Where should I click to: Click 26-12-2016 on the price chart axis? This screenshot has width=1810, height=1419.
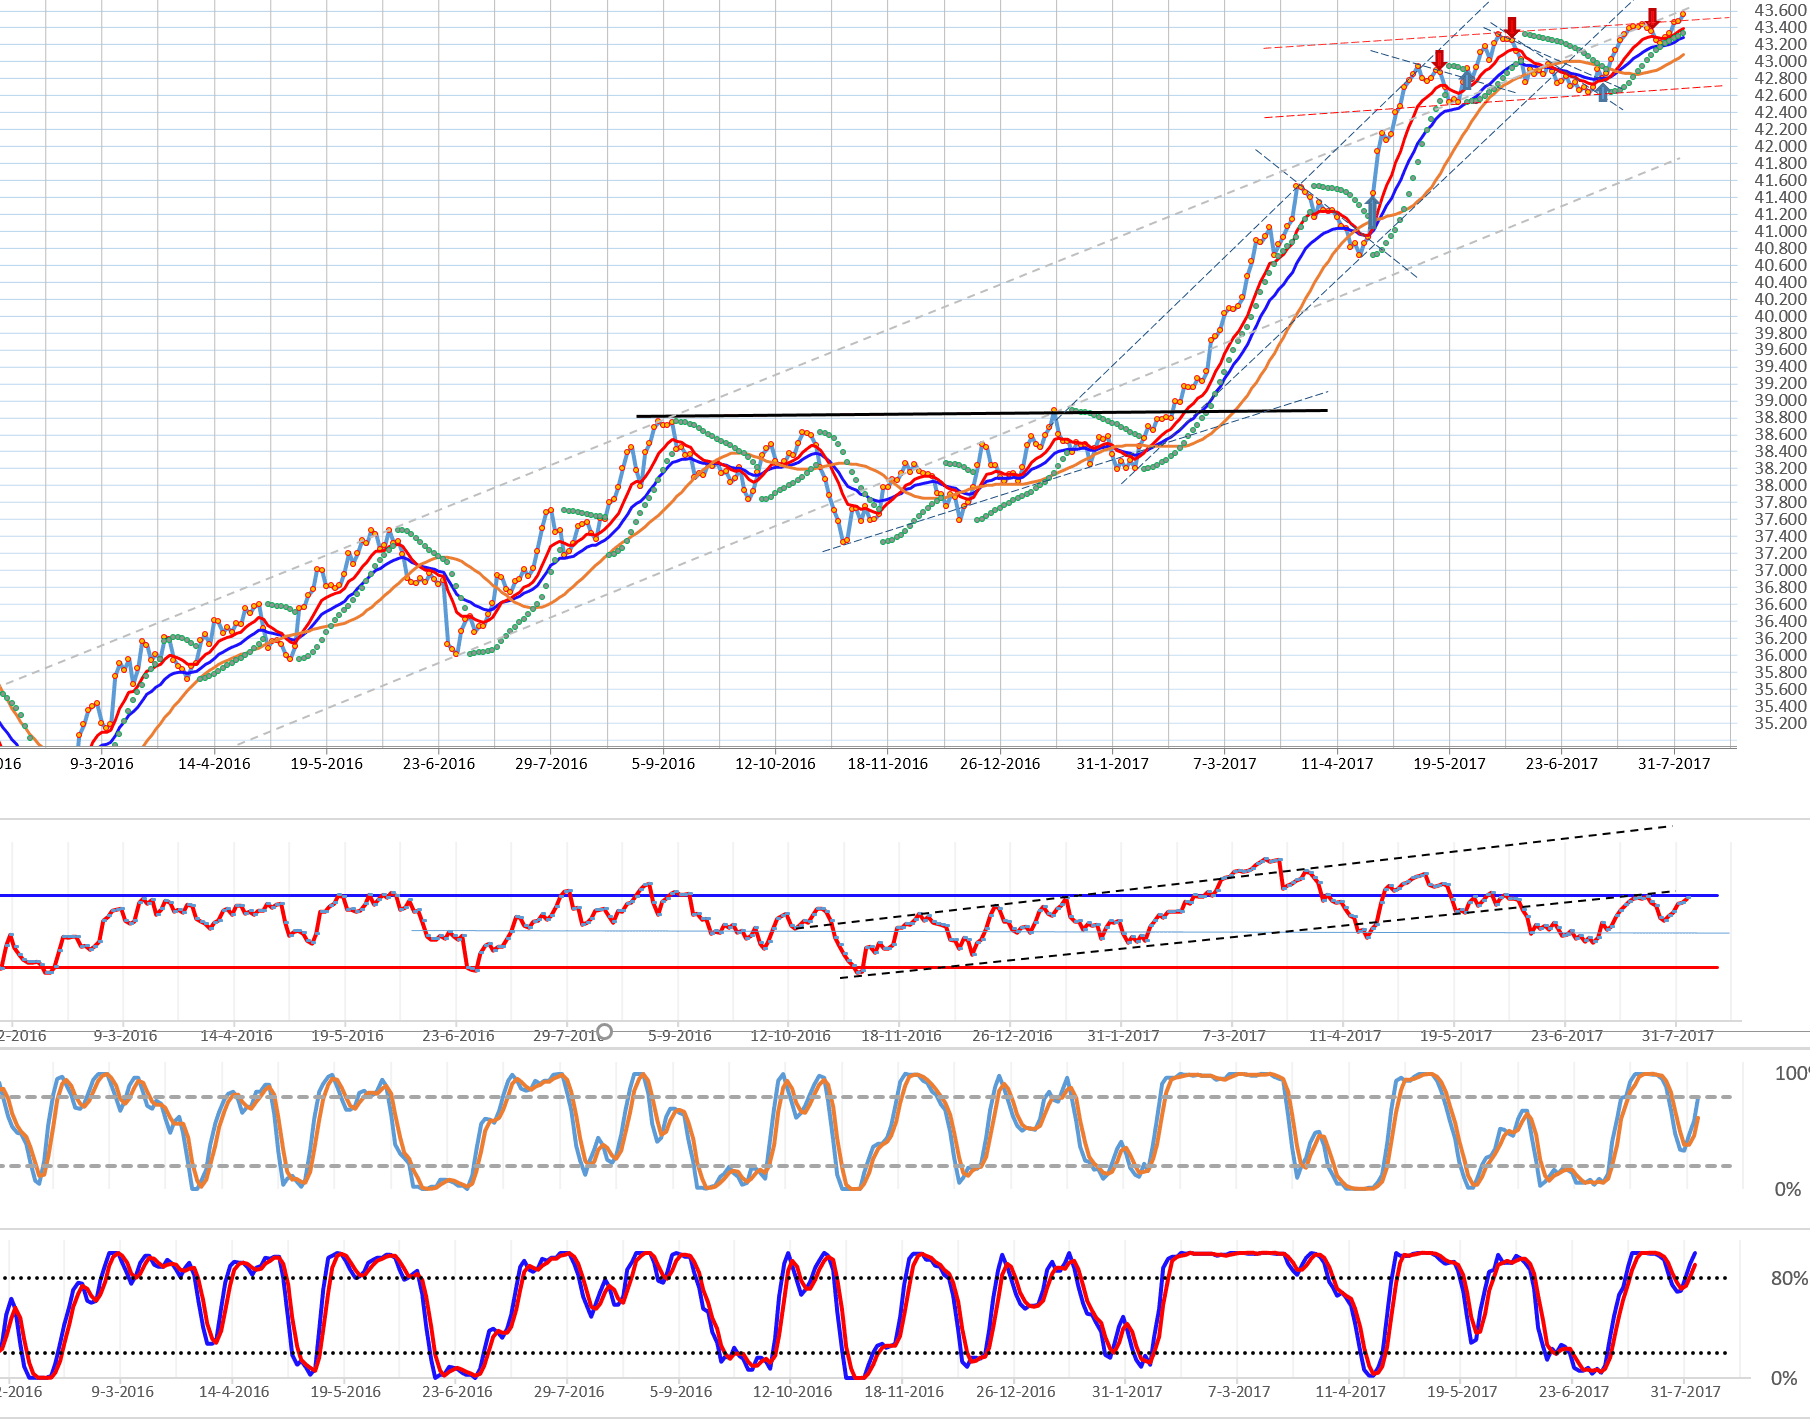pyautogui.click(x=1000, y=764)
